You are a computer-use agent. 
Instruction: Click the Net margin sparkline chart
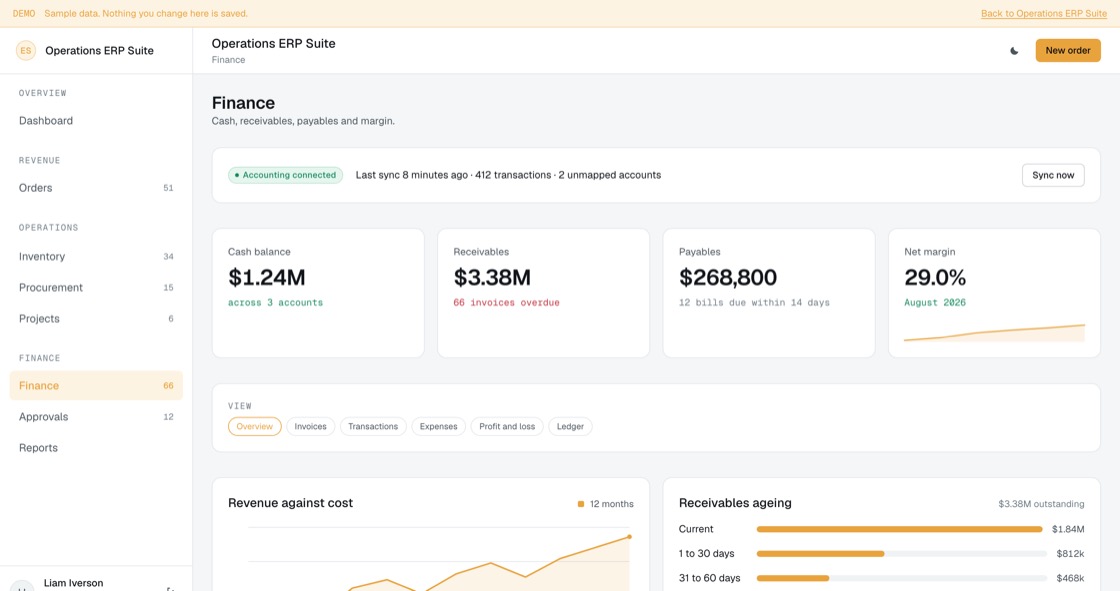994,333
